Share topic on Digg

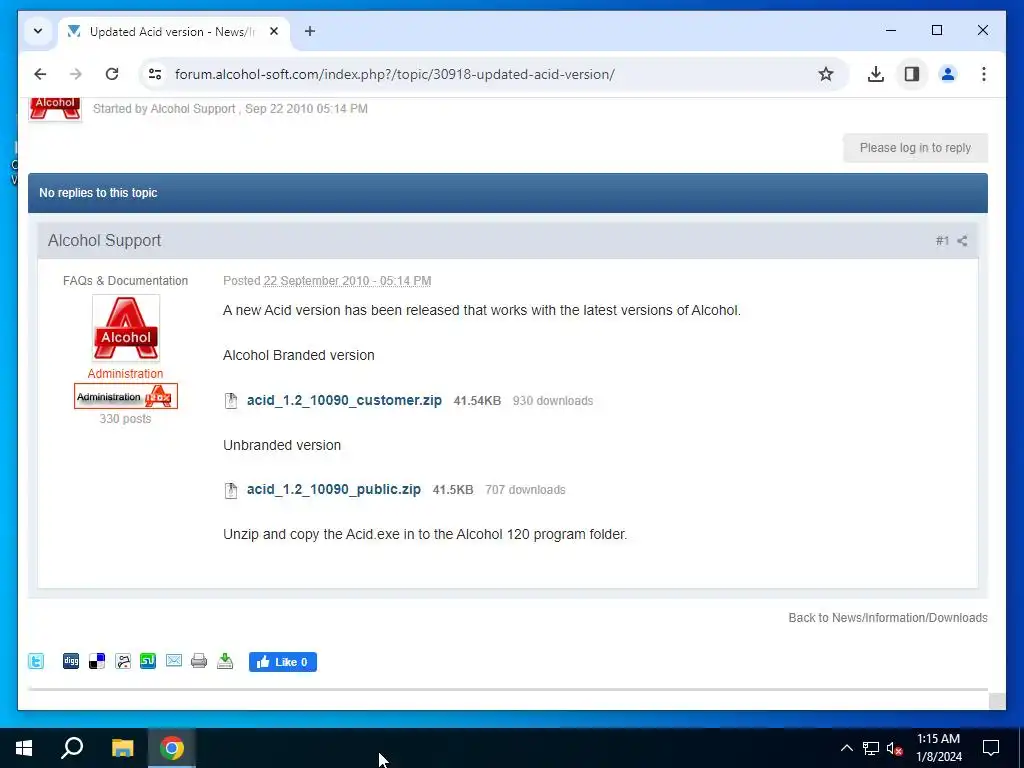[x=71, y=662]
